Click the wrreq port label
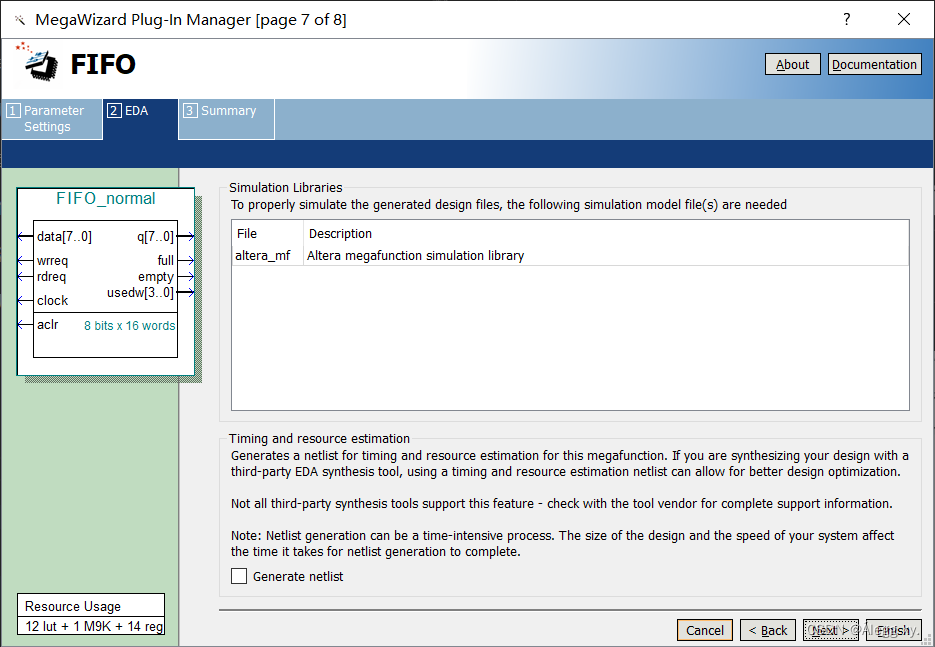This screenshot has height=647, width=935. coord(52,261)
